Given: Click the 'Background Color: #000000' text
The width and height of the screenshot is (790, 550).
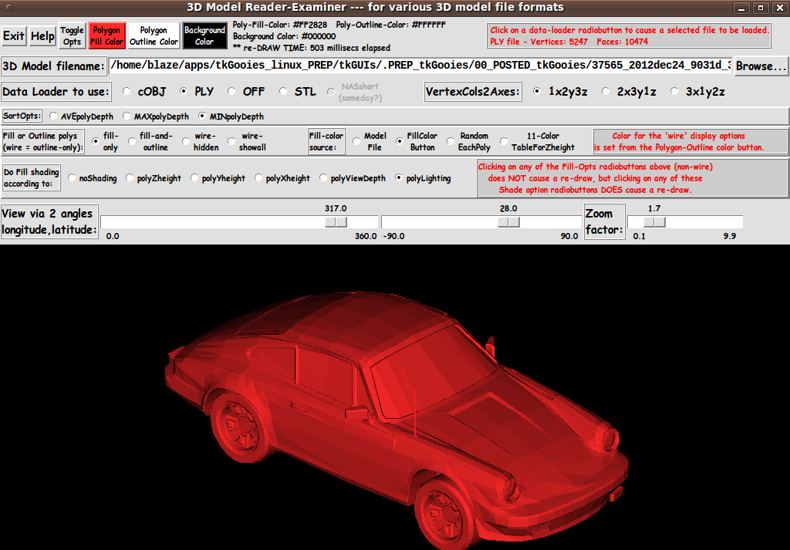Looking at the screenshot, I should (284, 36).
